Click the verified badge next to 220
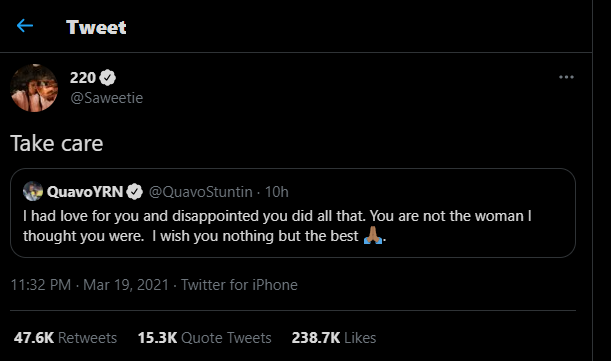 tap(108, 78)
